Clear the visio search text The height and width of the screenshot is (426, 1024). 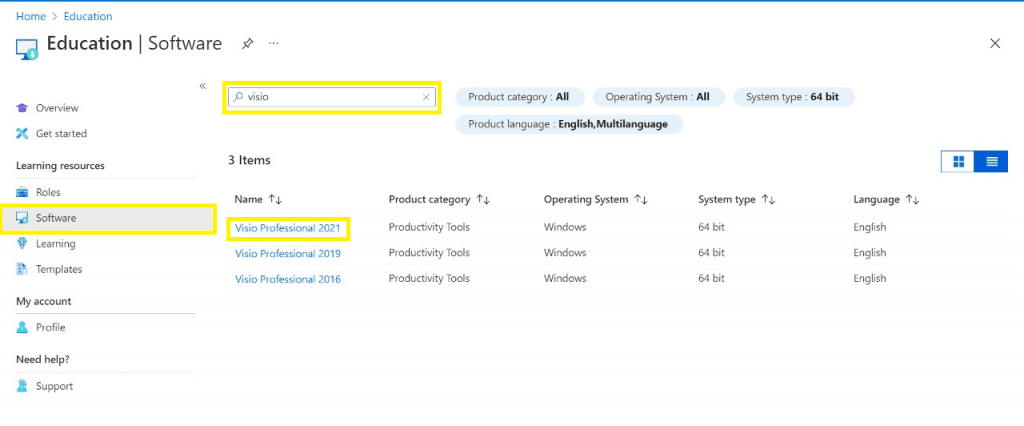pos(426,97)
